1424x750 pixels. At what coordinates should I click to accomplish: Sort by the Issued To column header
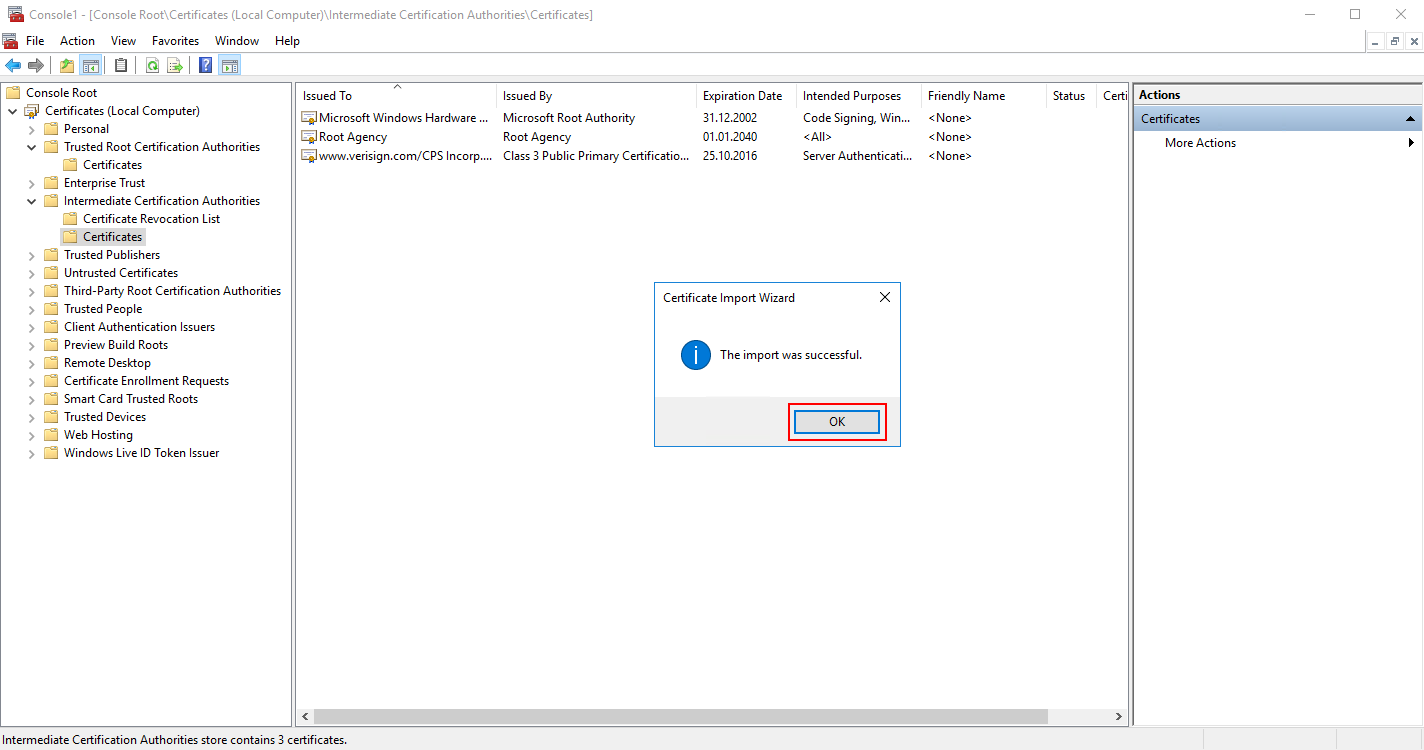(x=325, y=95)
